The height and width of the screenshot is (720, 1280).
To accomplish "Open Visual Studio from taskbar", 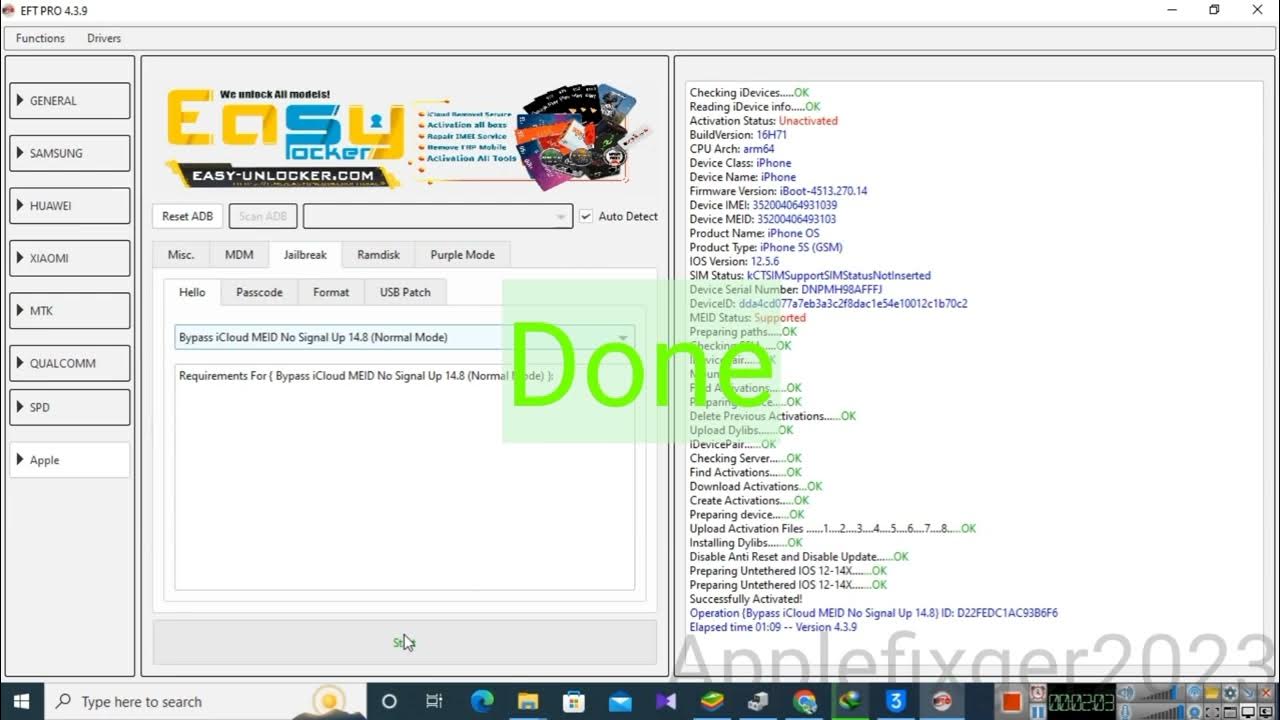I will tap(665, 701).
